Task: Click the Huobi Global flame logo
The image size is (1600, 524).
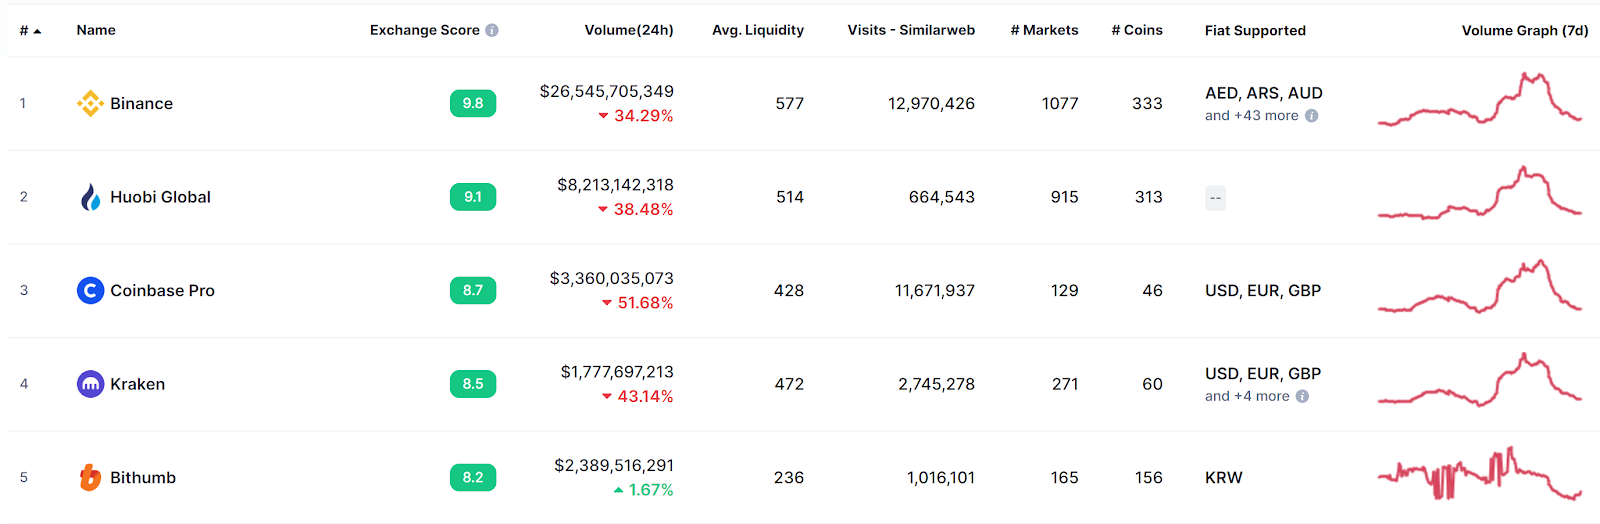Action: click(90, 197)
